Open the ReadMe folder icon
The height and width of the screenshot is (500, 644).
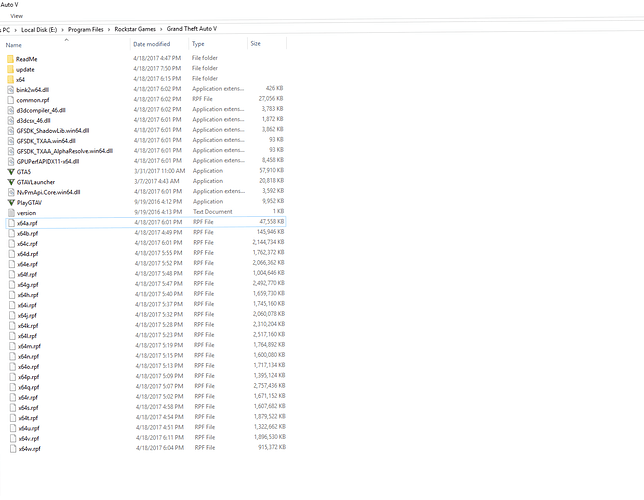tap(10, 59)
